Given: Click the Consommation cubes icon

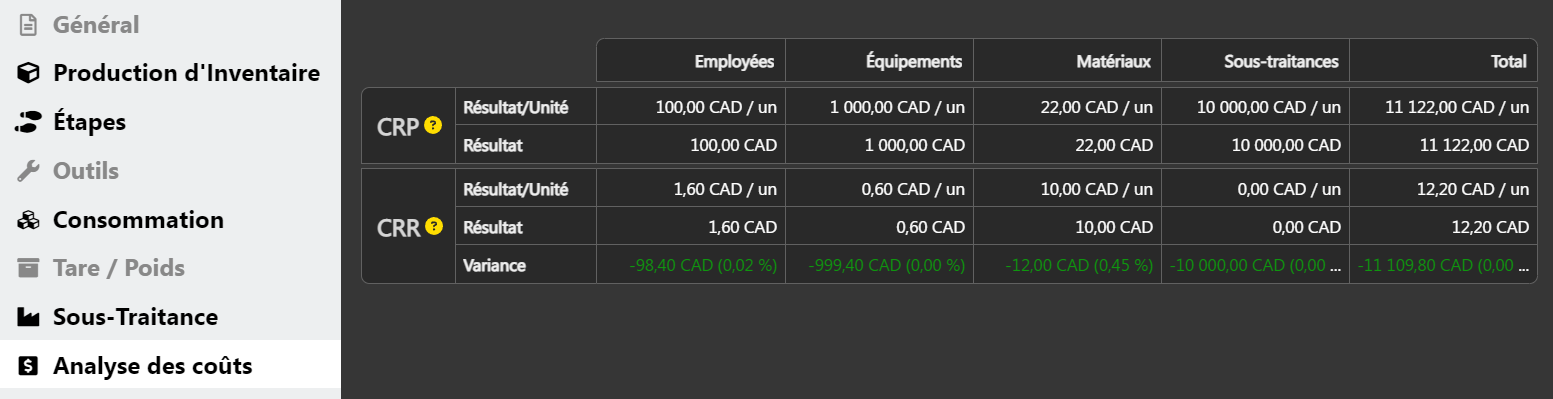Looking at the screenshot, I should click(x=29, y=220).
